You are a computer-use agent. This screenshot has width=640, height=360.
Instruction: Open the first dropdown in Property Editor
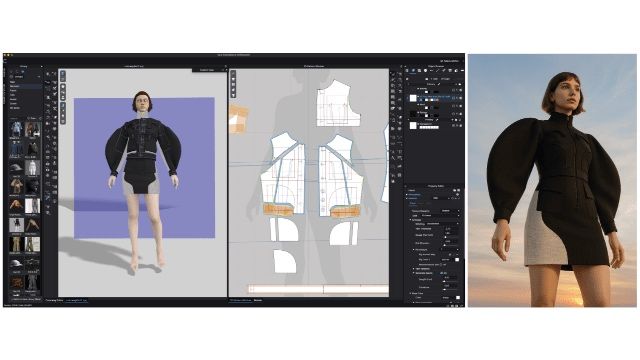coord(450,211)
